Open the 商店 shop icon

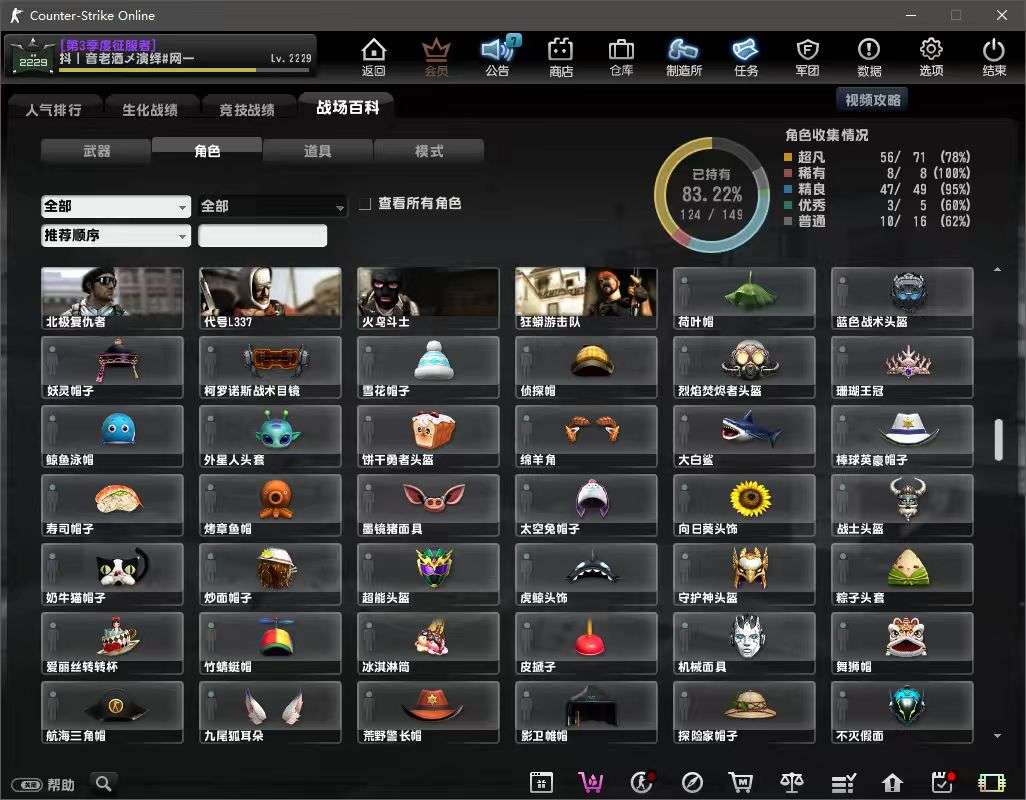tap(561, 57)
